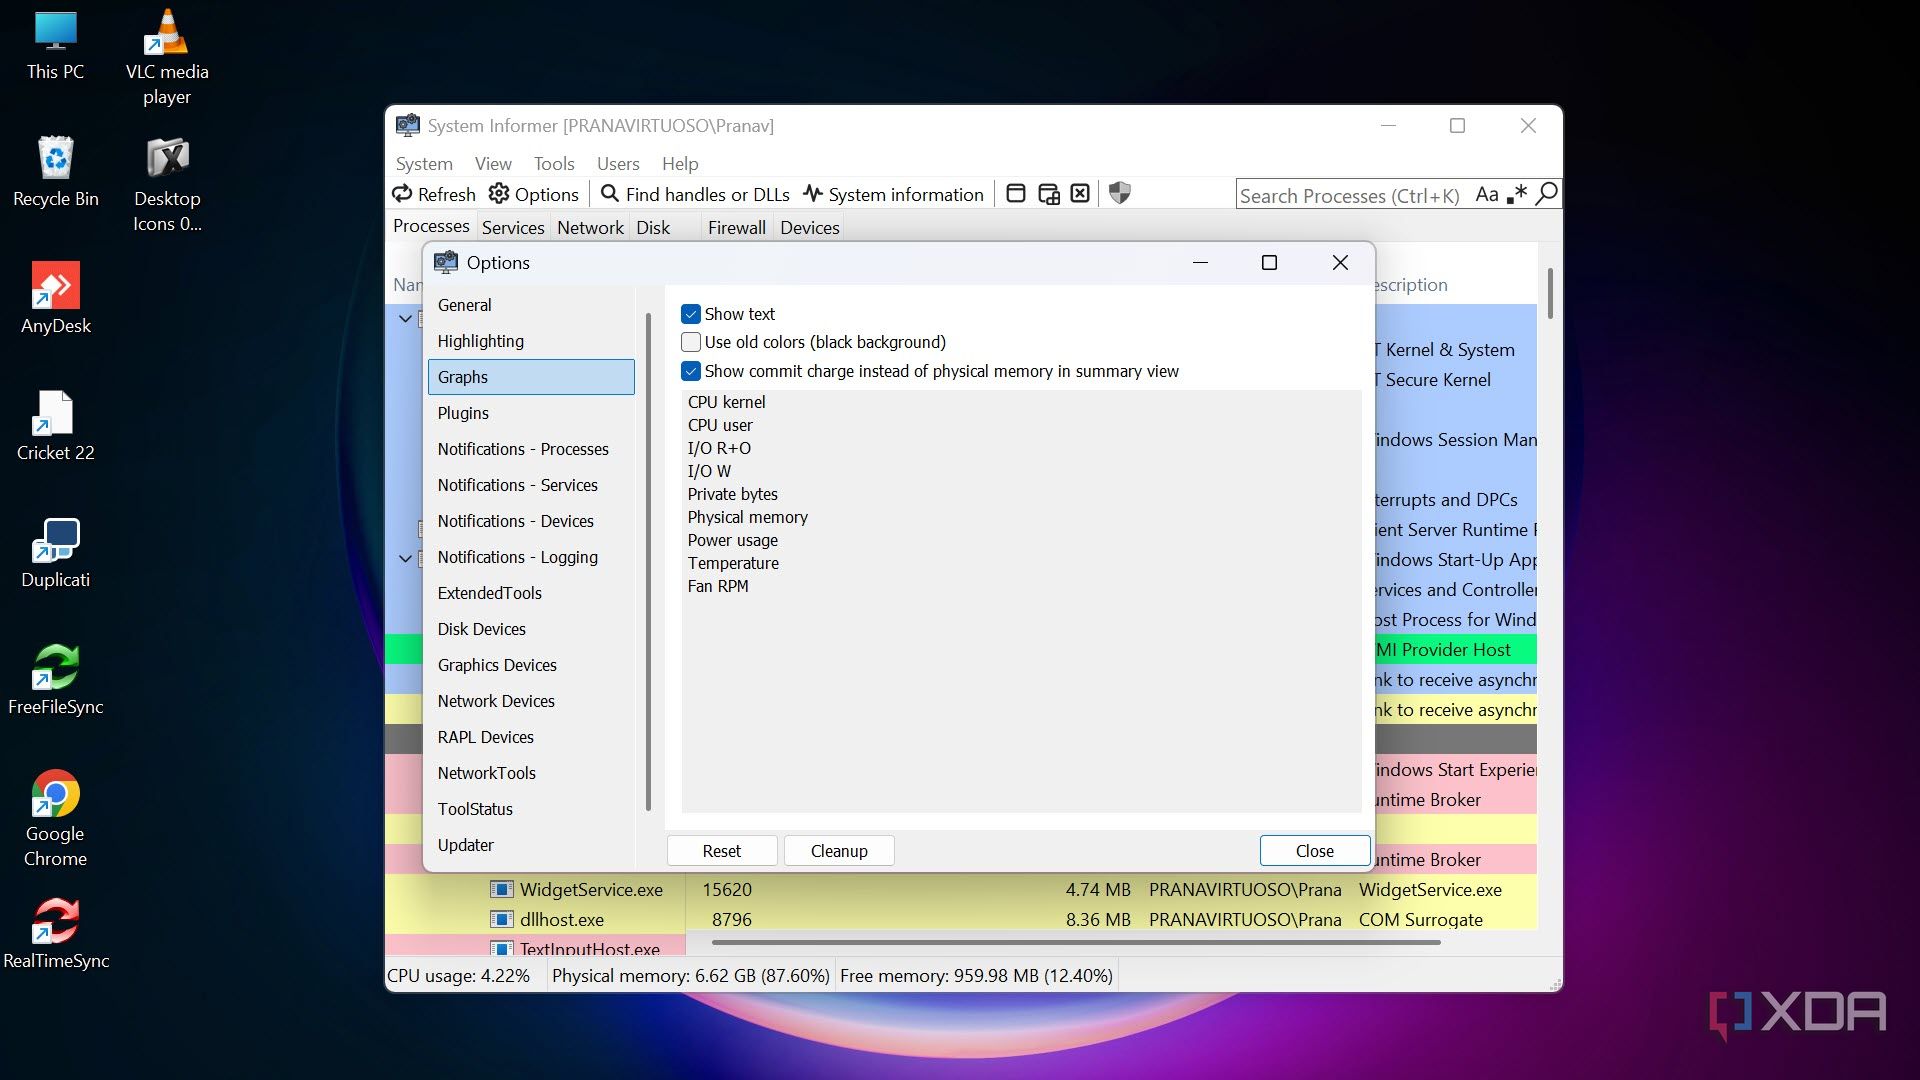Focus the Search Processes field
Screen dimensions: 1920x1080
(1352, 195)
